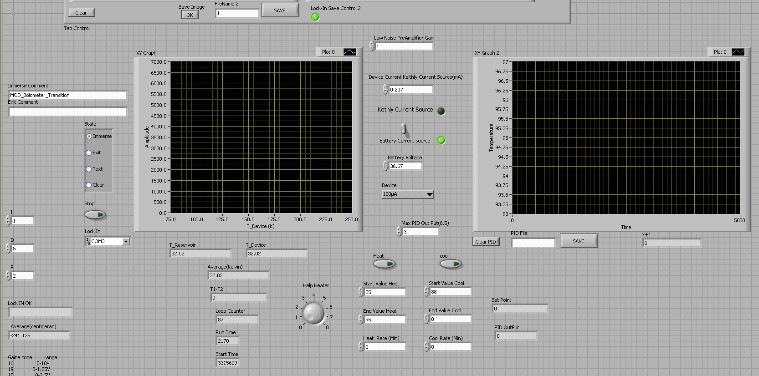Select the Clear radio option in State
The width and height of the screenshot is (759, 376).
[x=89, y=185]
